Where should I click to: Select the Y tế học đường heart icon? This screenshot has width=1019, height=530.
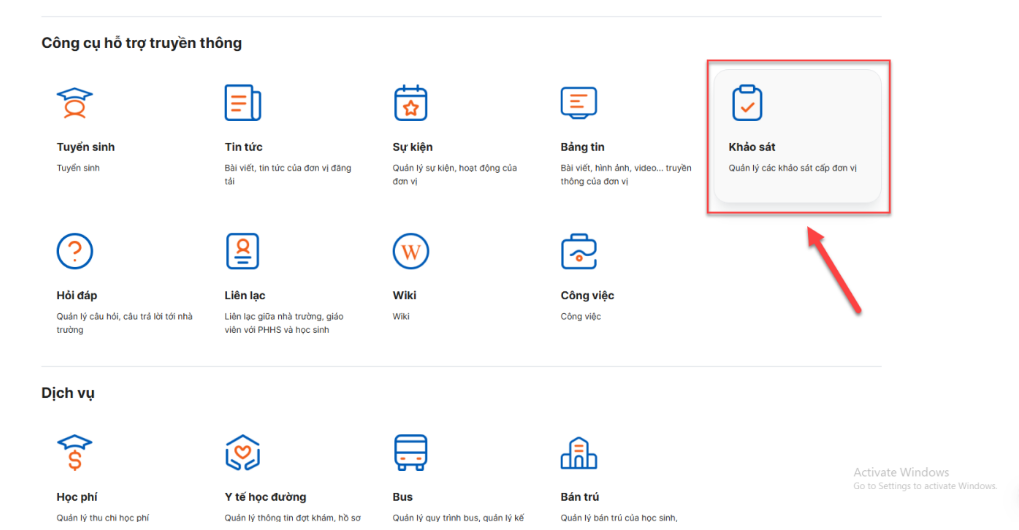243,452
